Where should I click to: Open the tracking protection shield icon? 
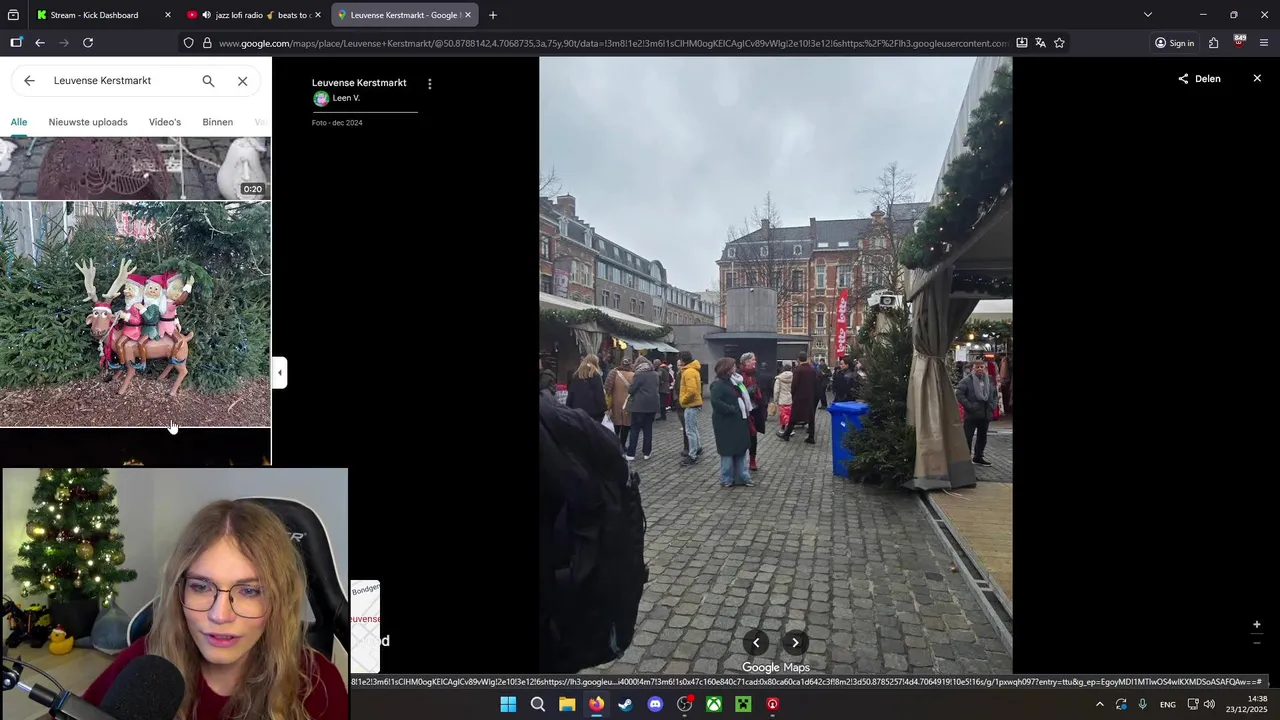click(x=188, y=43)
